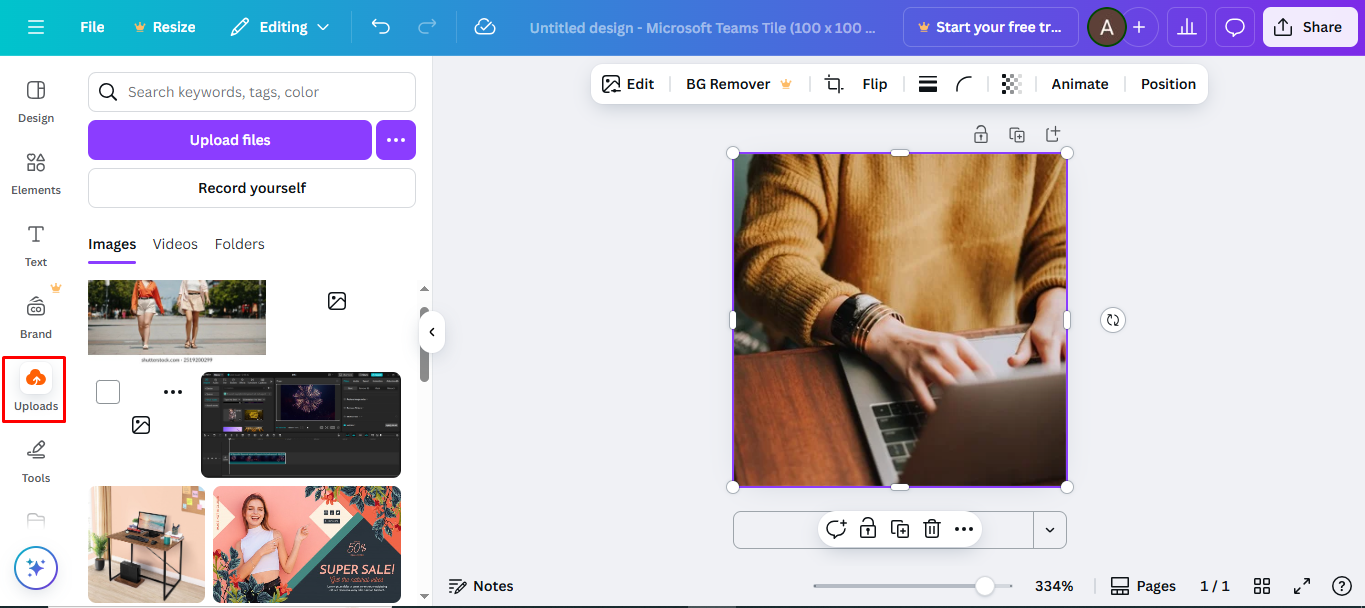Open the corner rounding control

click(x=964, y=84)
